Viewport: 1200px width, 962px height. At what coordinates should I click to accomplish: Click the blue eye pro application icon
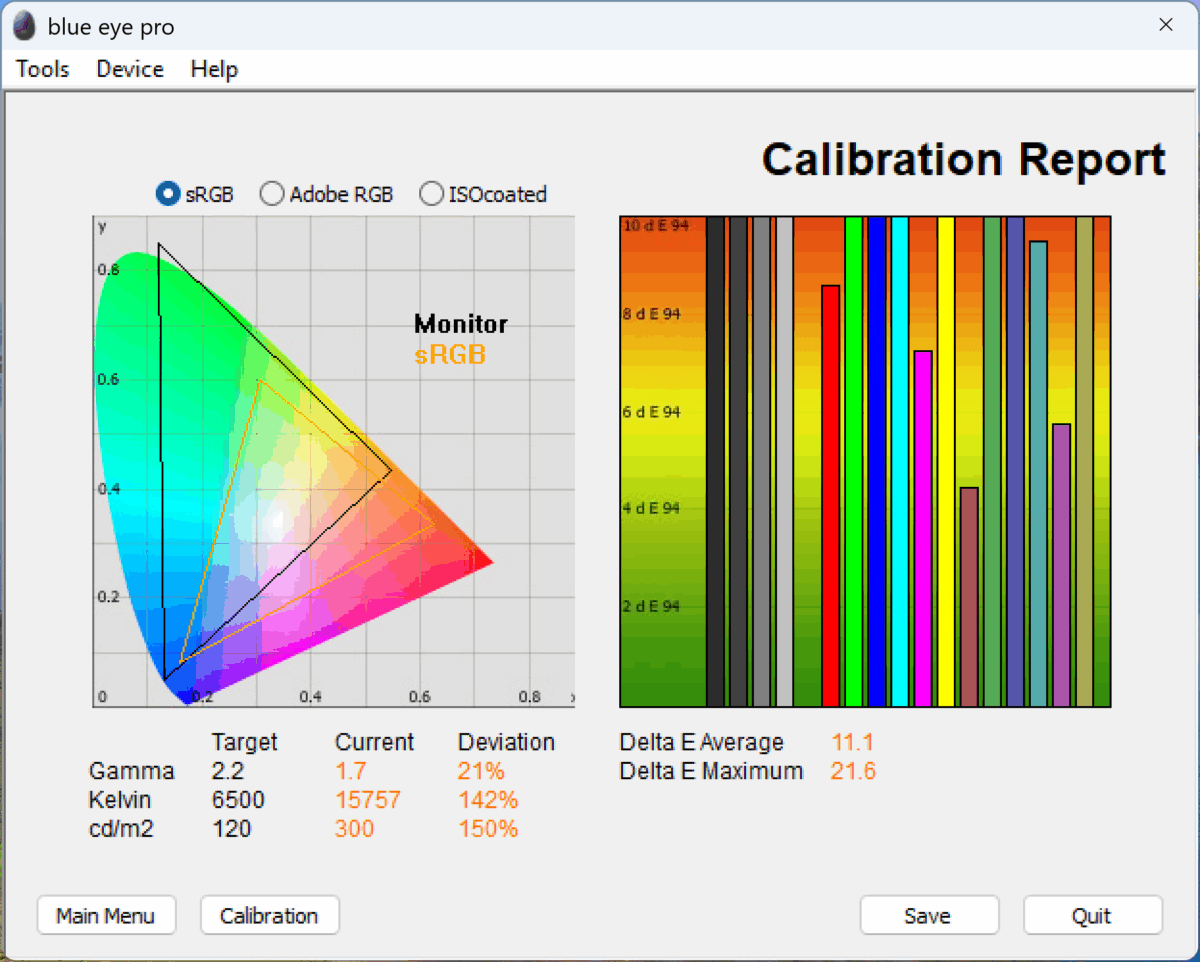click(x=22, y=25)
